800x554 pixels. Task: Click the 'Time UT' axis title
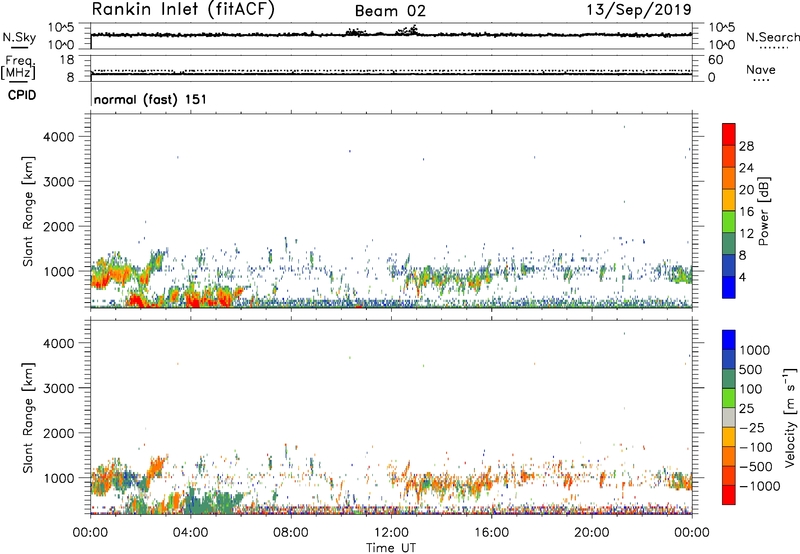tap(391, 548)
